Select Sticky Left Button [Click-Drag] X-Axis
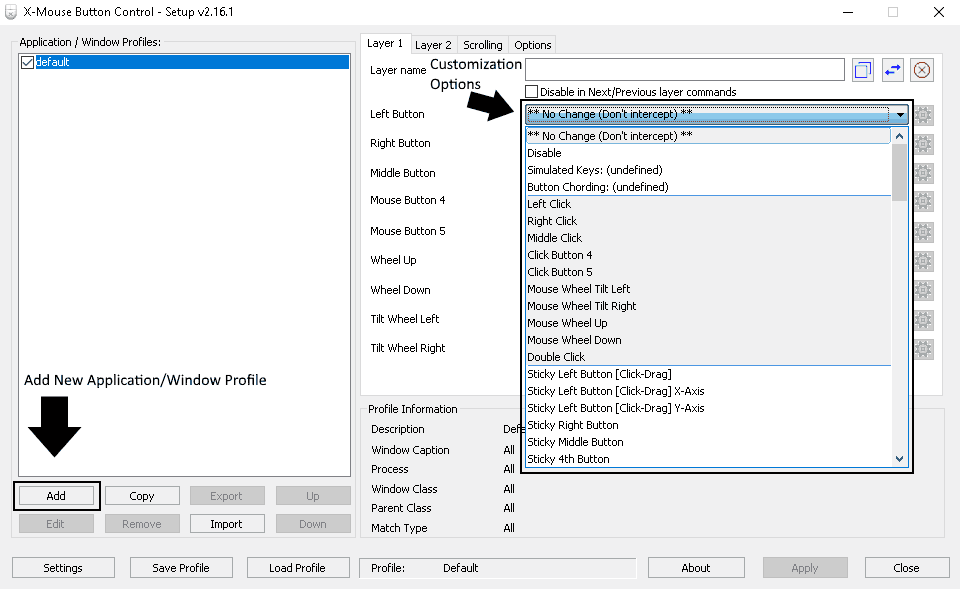960x589 pixels. point(708,391)
